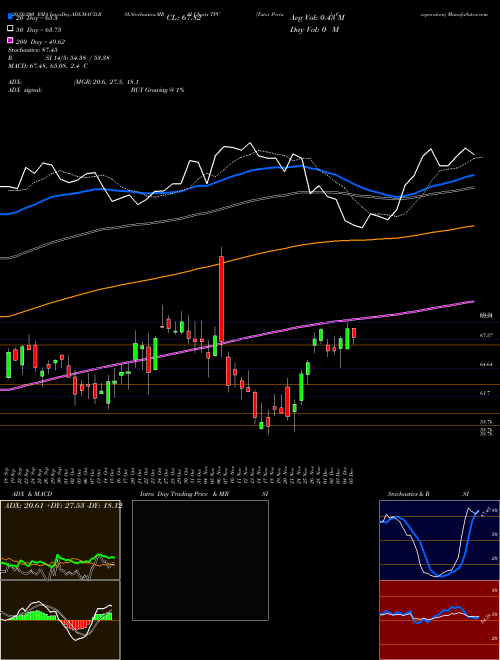Click the 'ADX: 20.61 +DY: 27.53 -DY: 18.12' label
The height and width of the screenshot is (660, 500).
click(62, 505)
